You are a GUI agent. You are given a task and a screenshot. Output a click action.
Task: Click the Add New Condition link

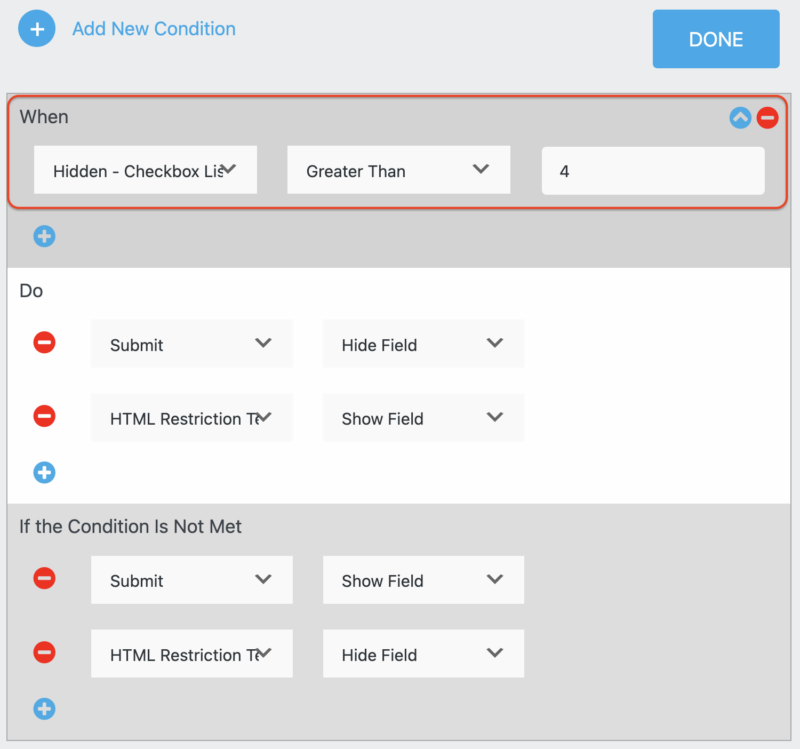(x=153, y=28)
